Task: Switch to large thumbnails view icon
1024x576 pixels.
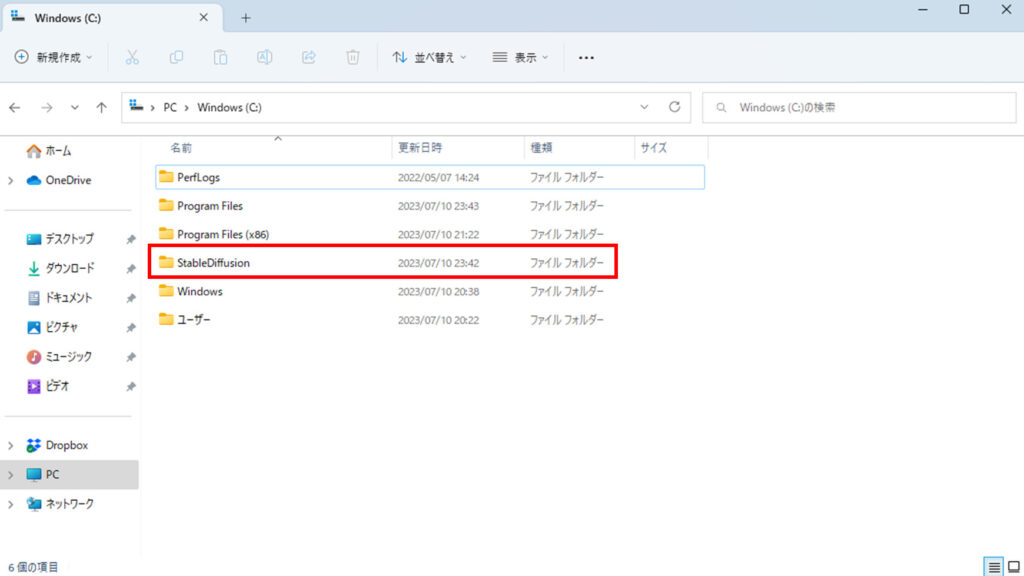Action: pyautogui.click(x=1013, y=567)
